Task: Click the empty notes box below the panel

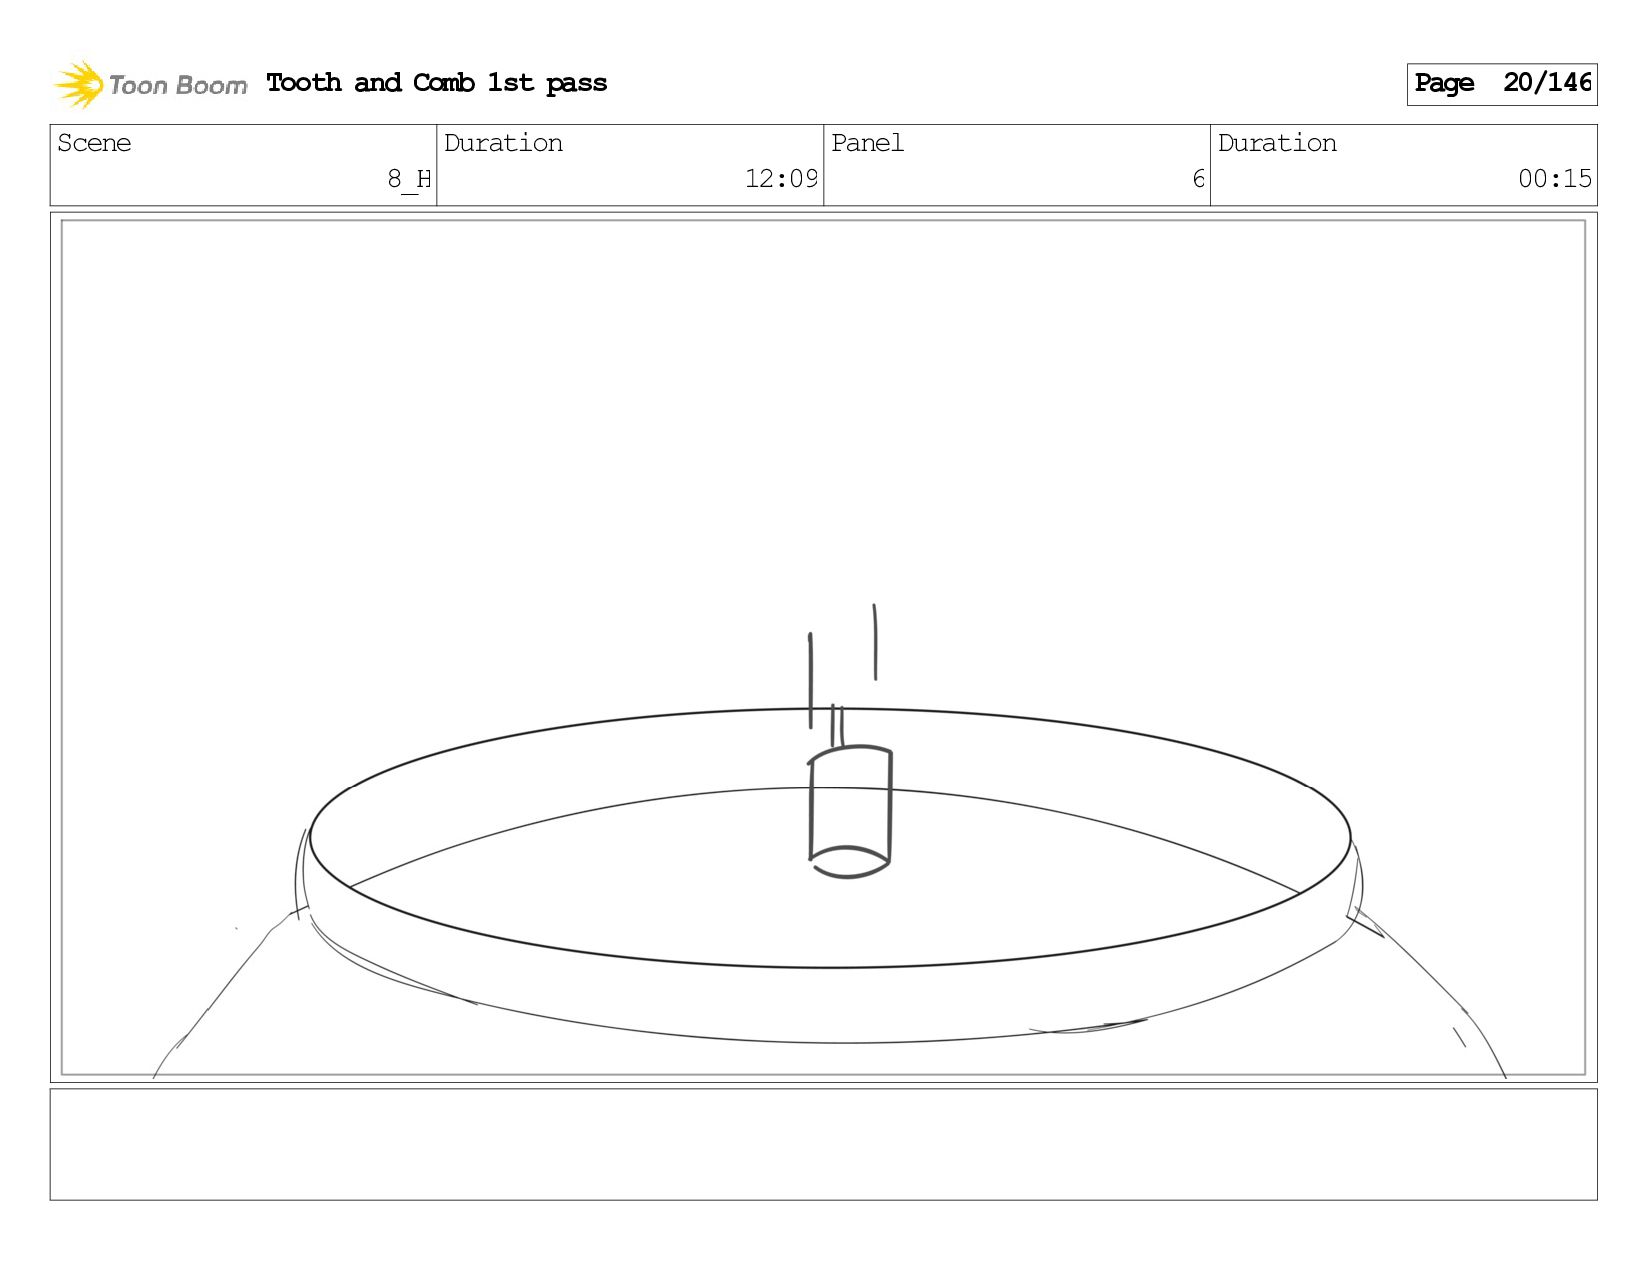Action: point(823,1144)
